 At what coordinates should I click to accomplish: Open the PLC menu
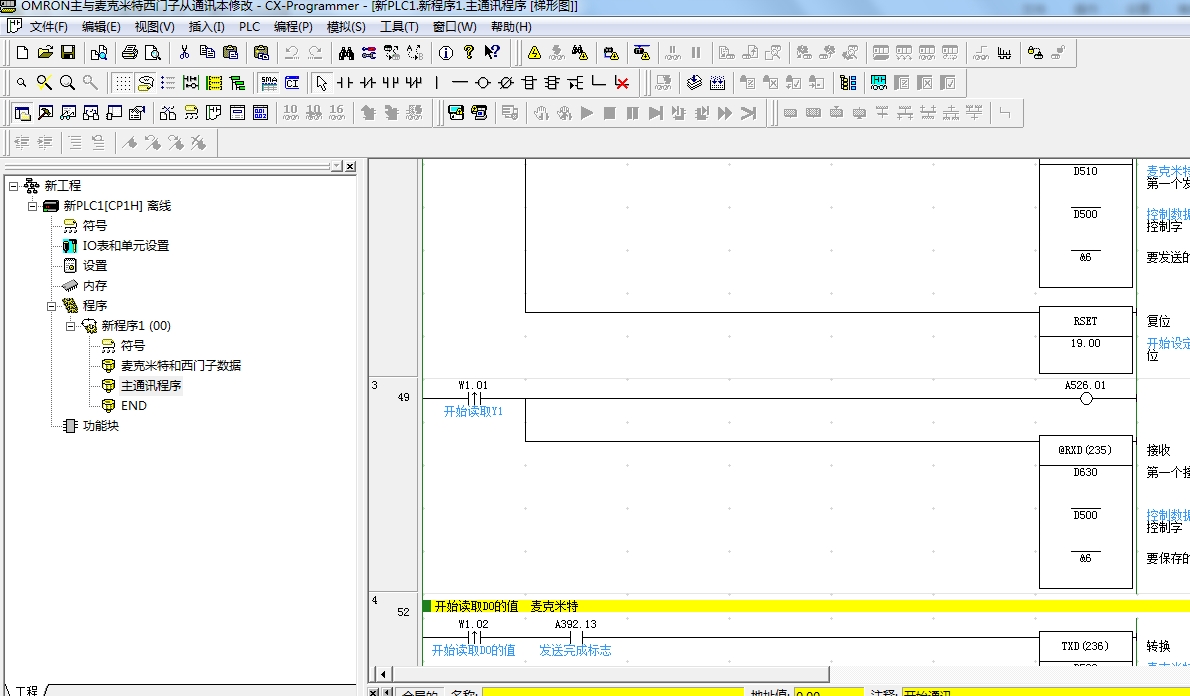pyautogui.click(x=250, y=27)
